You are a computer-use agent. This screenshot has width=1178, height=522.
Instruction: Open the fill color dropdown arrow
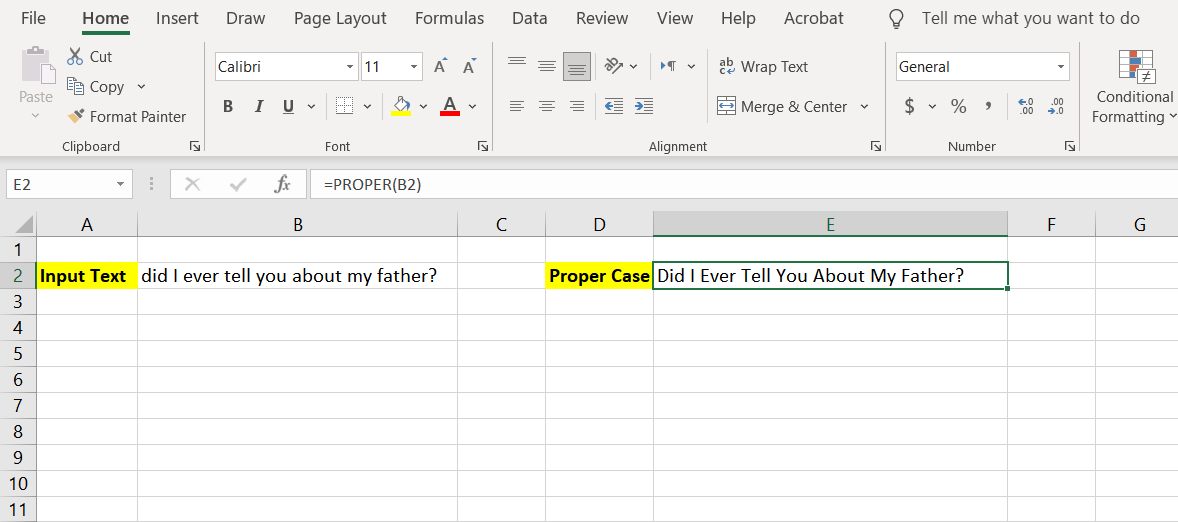[x=423, y=107]
